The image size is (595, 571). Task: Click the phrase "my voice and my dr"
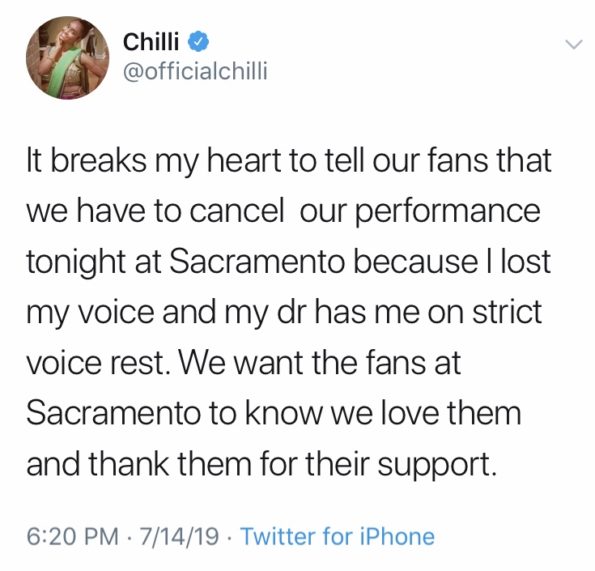(x=166, y=313)
